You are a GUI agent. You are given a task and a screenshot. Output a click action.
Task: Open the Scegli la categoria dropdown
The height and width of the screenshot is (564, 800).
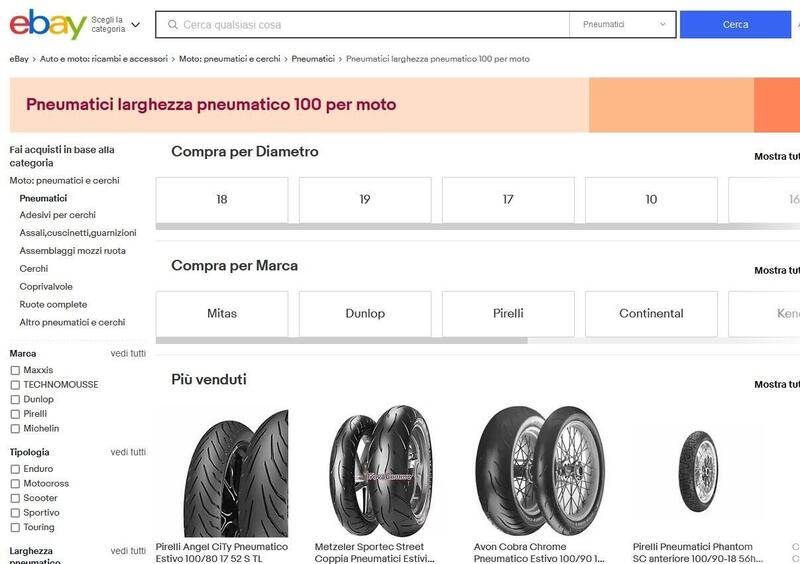point(116,24)
